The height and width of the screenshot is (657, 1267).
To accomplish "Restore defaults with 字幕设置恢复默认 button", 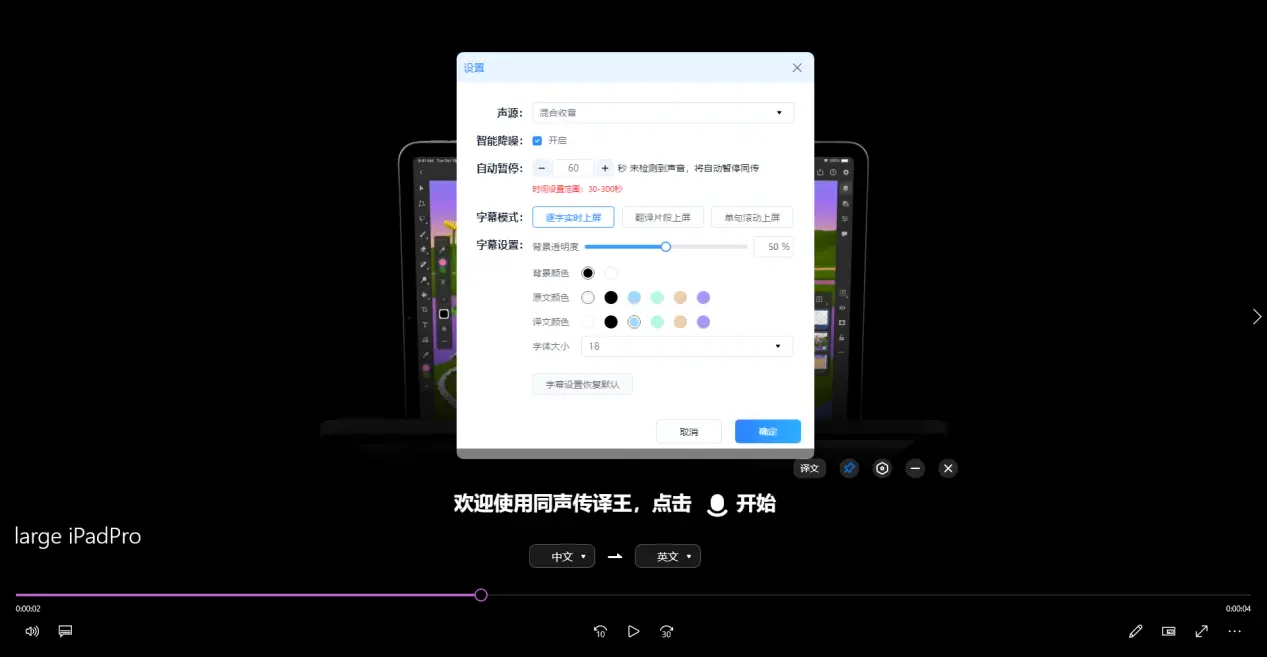I will (x=583, y=384).
